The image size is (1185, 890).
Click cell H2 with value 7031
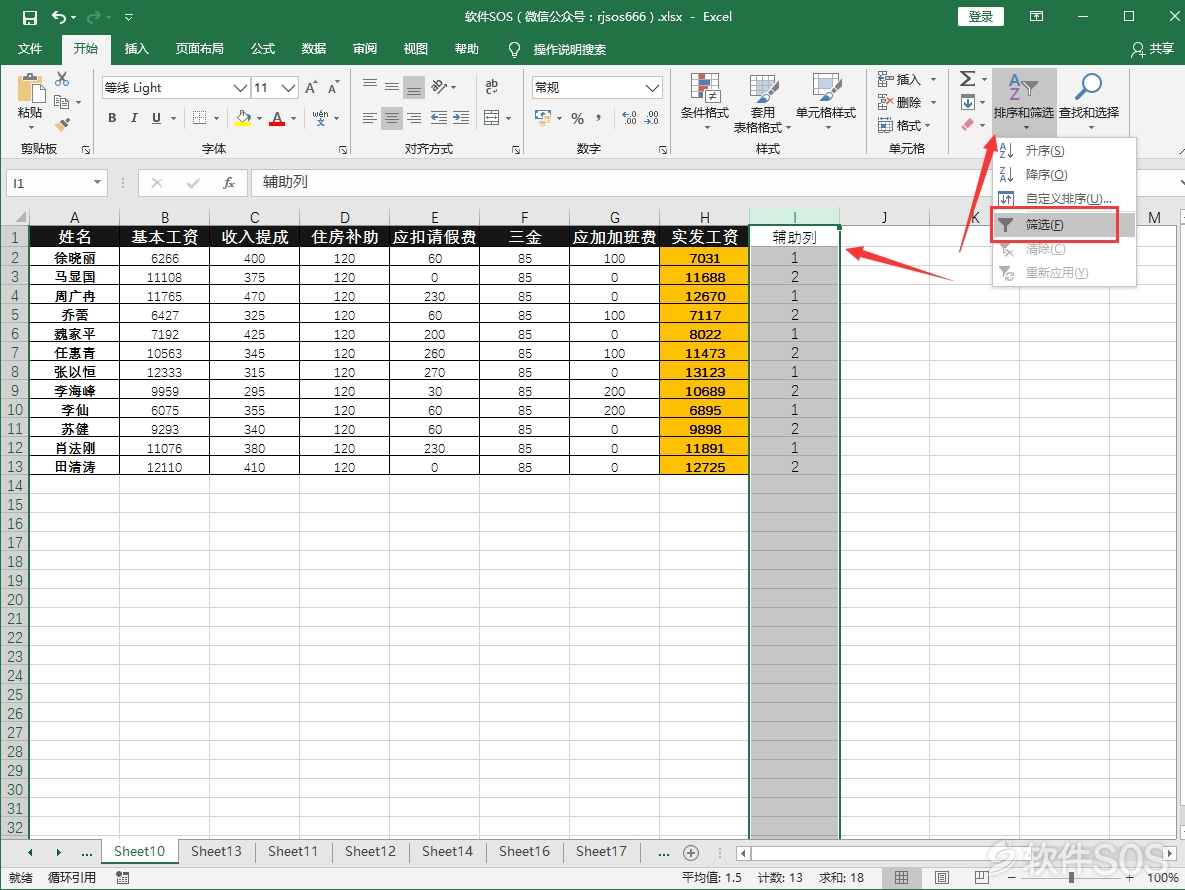[x=704, y=258]
